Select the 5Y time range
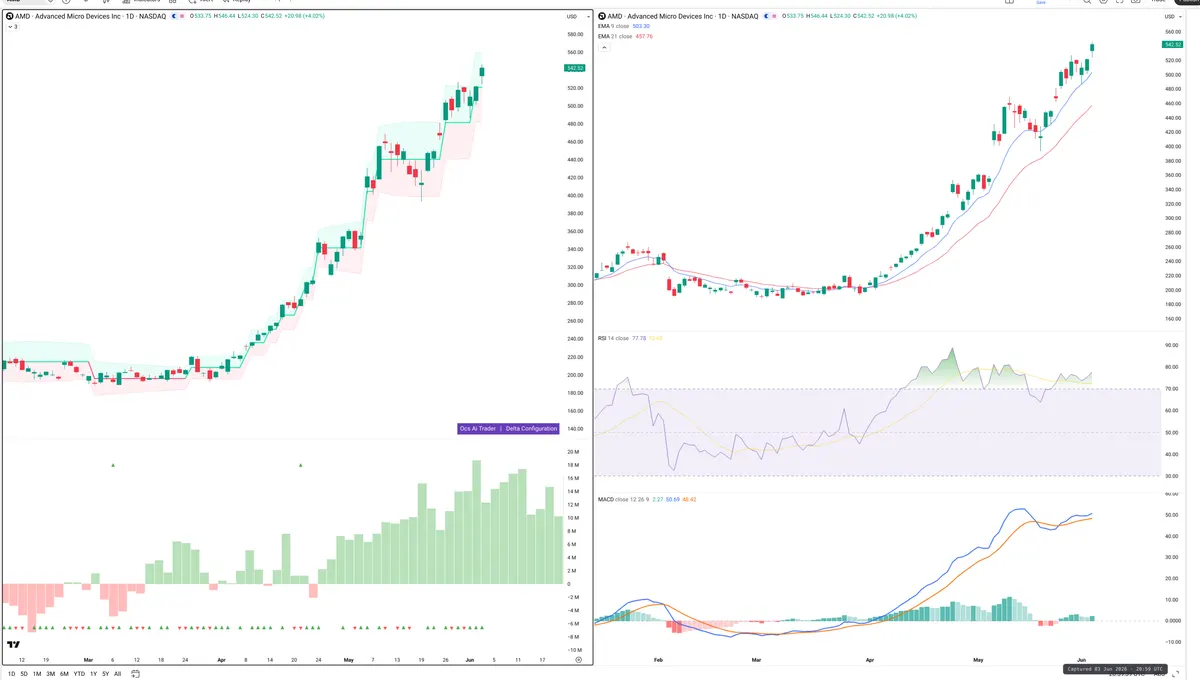The width and height of the screenshot is (1200, 680). (105, 674)
